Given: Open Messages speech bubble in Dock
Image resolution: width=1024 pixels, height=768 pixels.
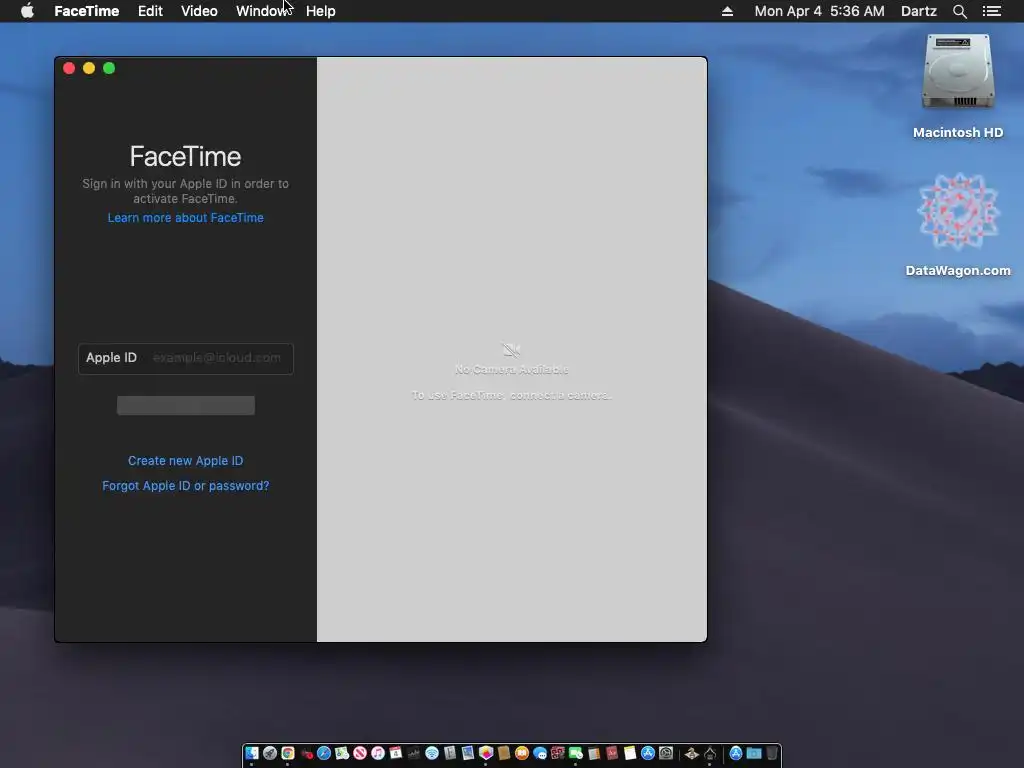Looking at the screenshot, I should (x=539, y=754).
